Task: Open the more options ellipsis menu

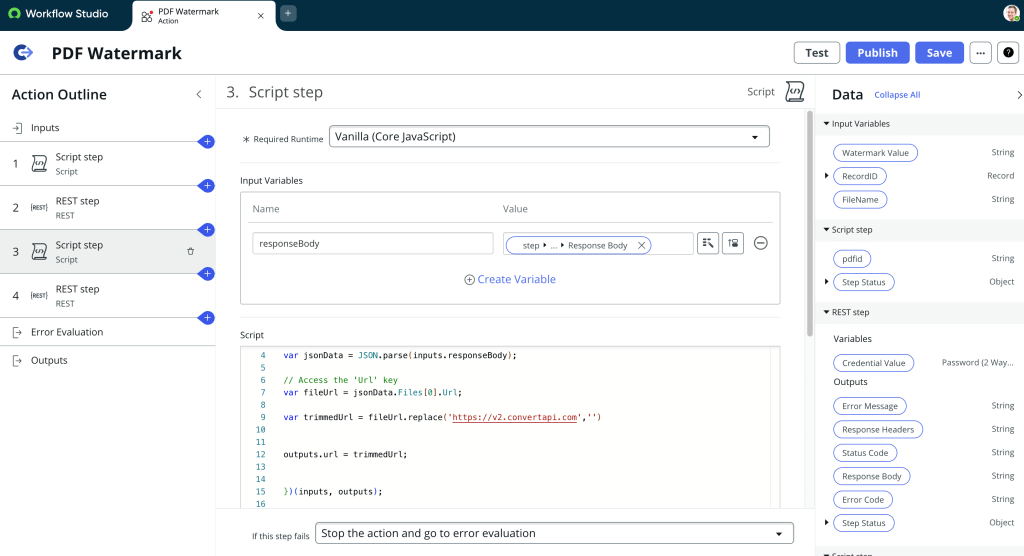Action: (x=980, y=53)
